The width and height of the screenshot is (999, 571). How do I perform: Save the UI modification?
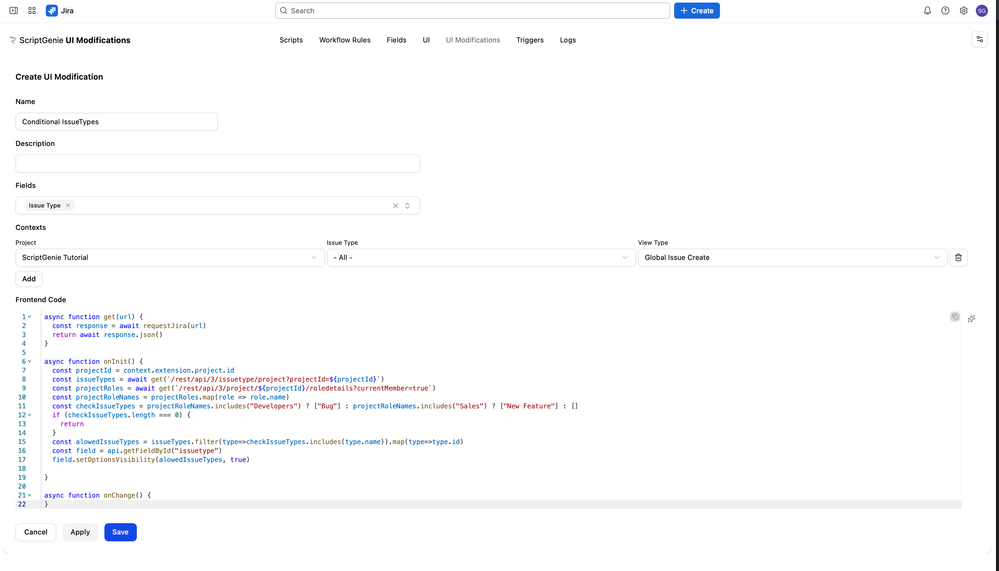[120, 532]
